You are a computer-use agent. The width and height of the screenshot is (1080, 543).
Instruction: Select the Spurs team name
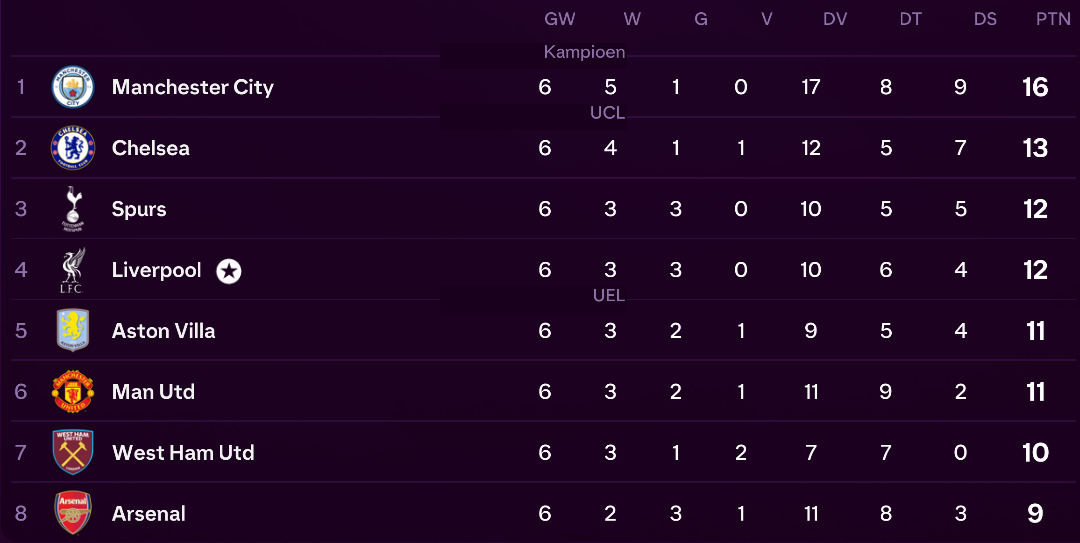click(x=139, y=209)
